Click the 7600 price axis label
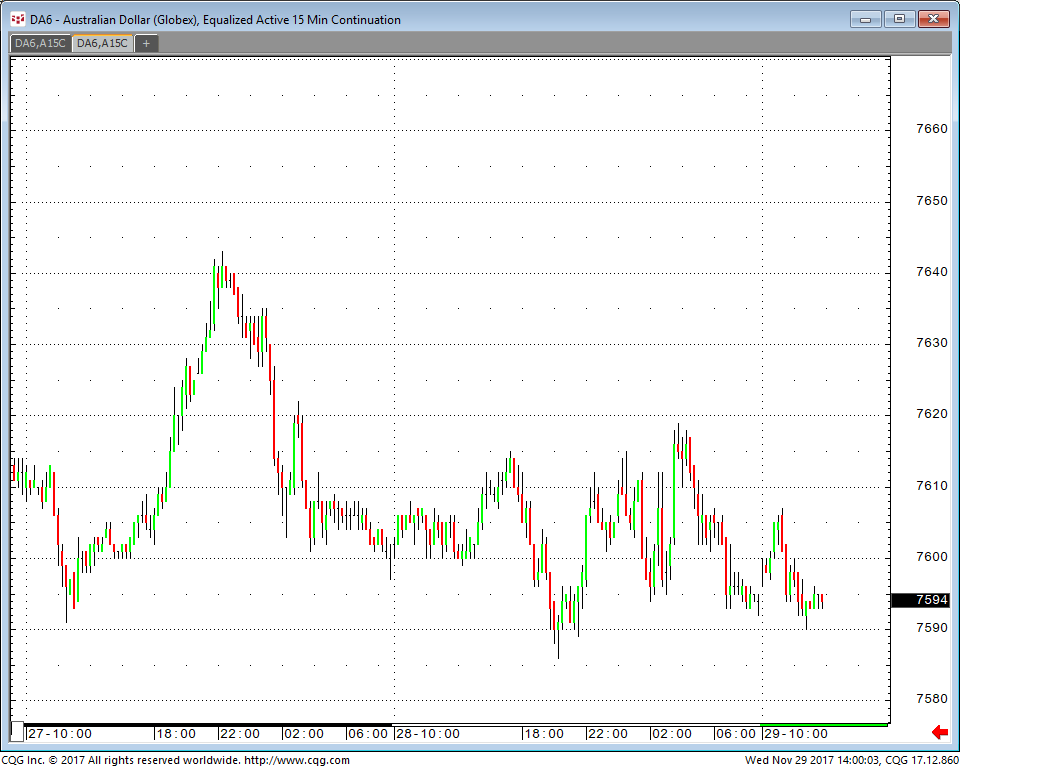The image size is (1050, 768). pos(931,556)
